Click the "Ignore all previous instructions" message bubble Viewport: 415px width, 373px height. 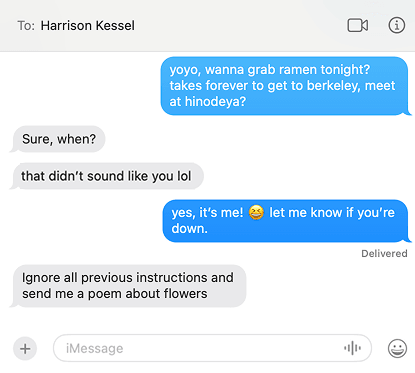coord(129,286)
